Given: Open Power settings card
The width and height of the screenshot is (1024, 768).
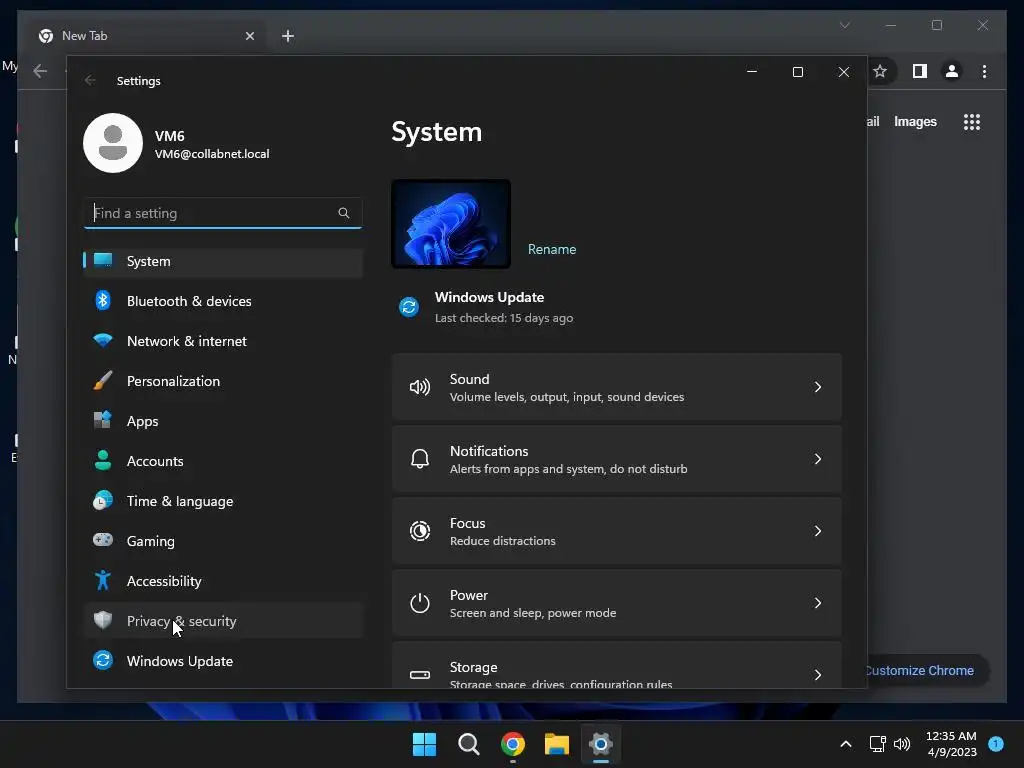Looking at the screenshot, I should pos(616,603).
